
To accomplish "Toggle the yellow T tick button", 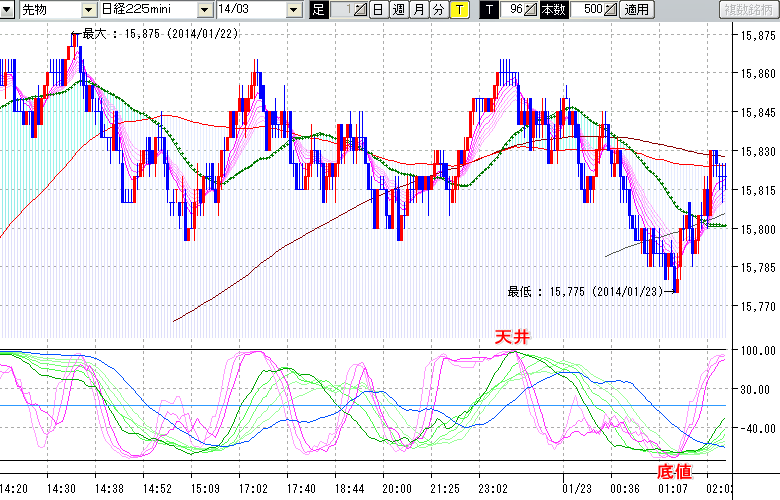I will point(458,10).
